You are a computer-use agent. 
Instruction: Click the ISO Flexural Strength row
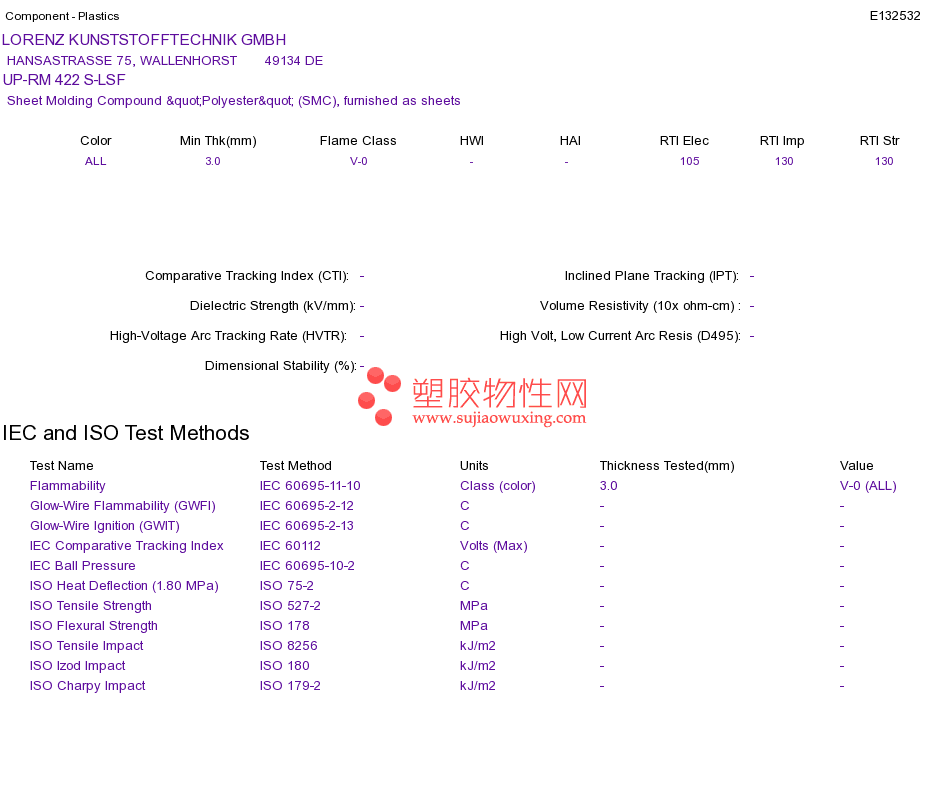94,625
